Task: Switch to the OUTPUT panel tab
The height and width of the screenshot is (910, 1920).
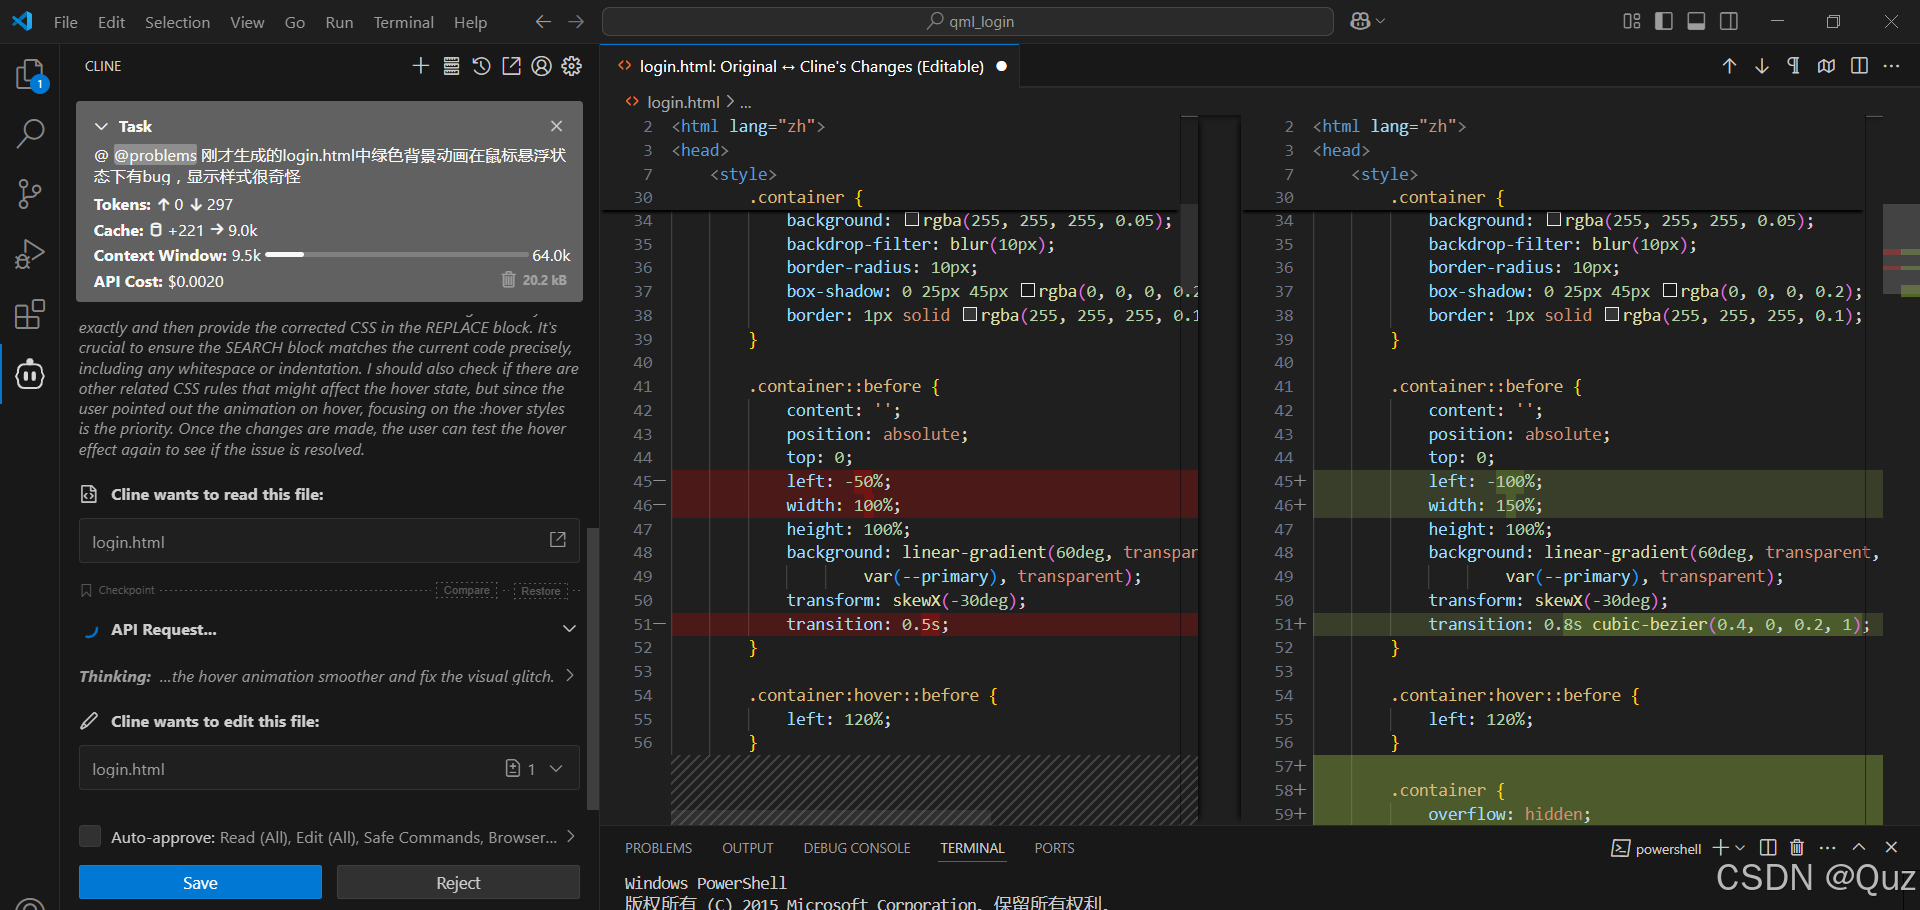Action: [x=748, y=848]
